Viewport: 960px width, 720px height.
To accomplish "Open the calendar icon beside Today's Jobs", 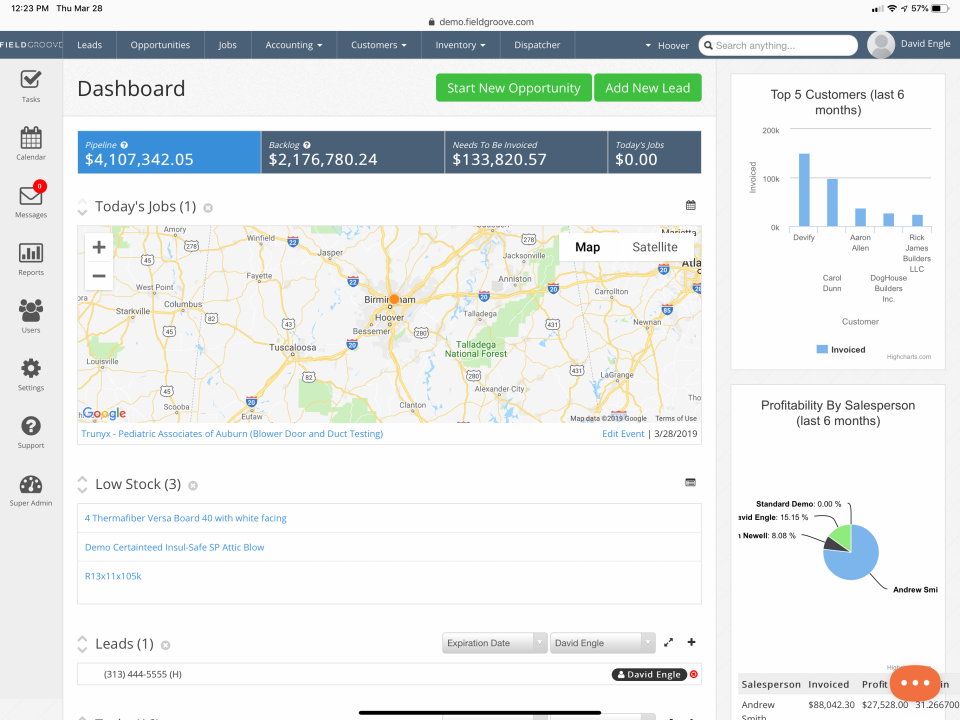I will pos(690,204).
